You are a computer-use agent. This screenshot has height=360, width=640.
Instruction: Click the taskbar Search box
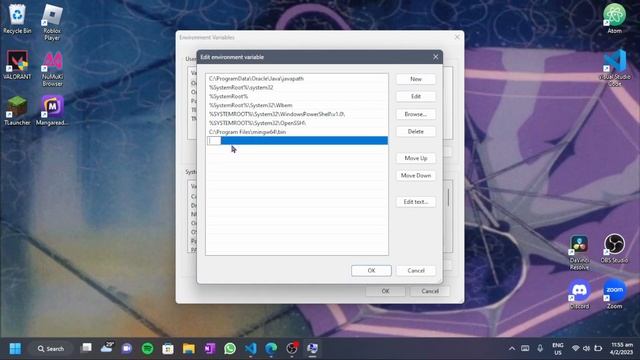coord(51,349)
